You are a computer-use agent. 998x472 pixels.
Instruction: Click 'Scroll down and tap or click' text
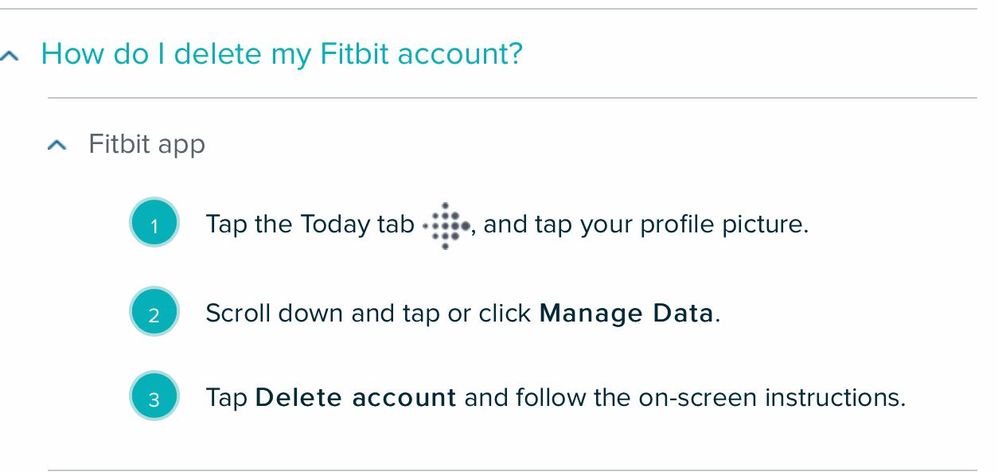[x=368, y=314]
